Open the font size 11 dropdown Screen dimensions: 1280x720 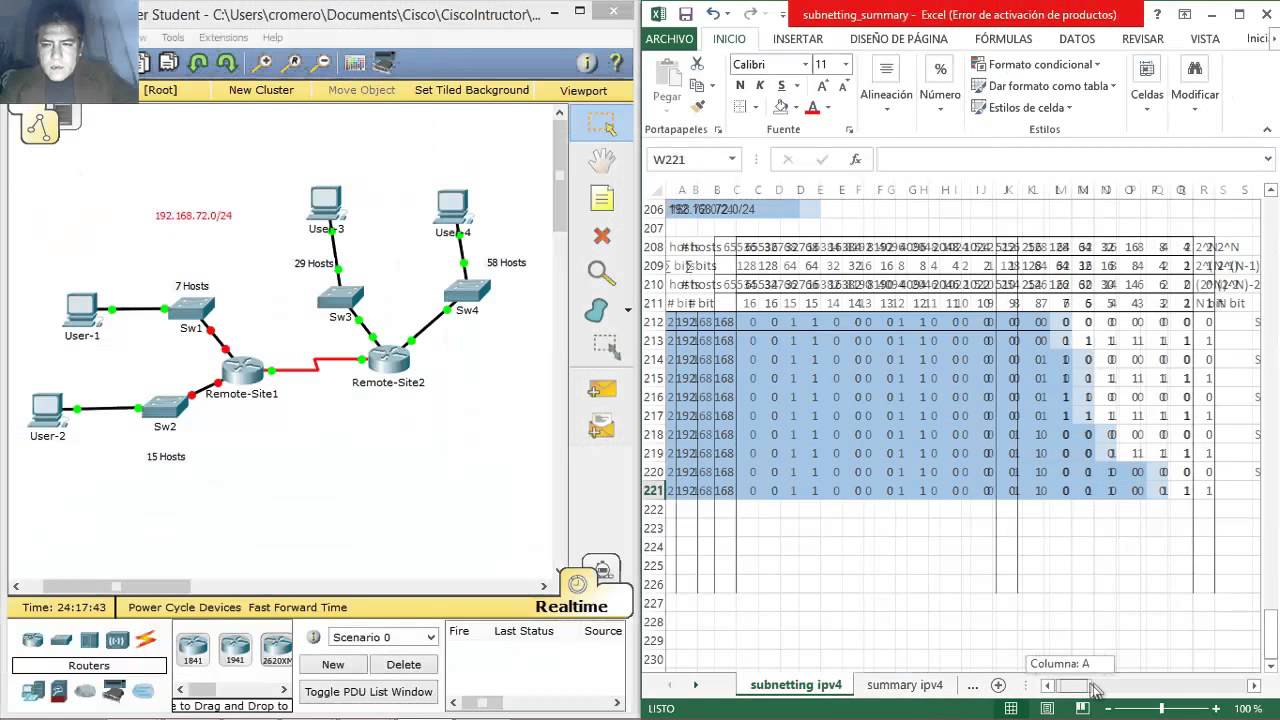click(846, 64)
